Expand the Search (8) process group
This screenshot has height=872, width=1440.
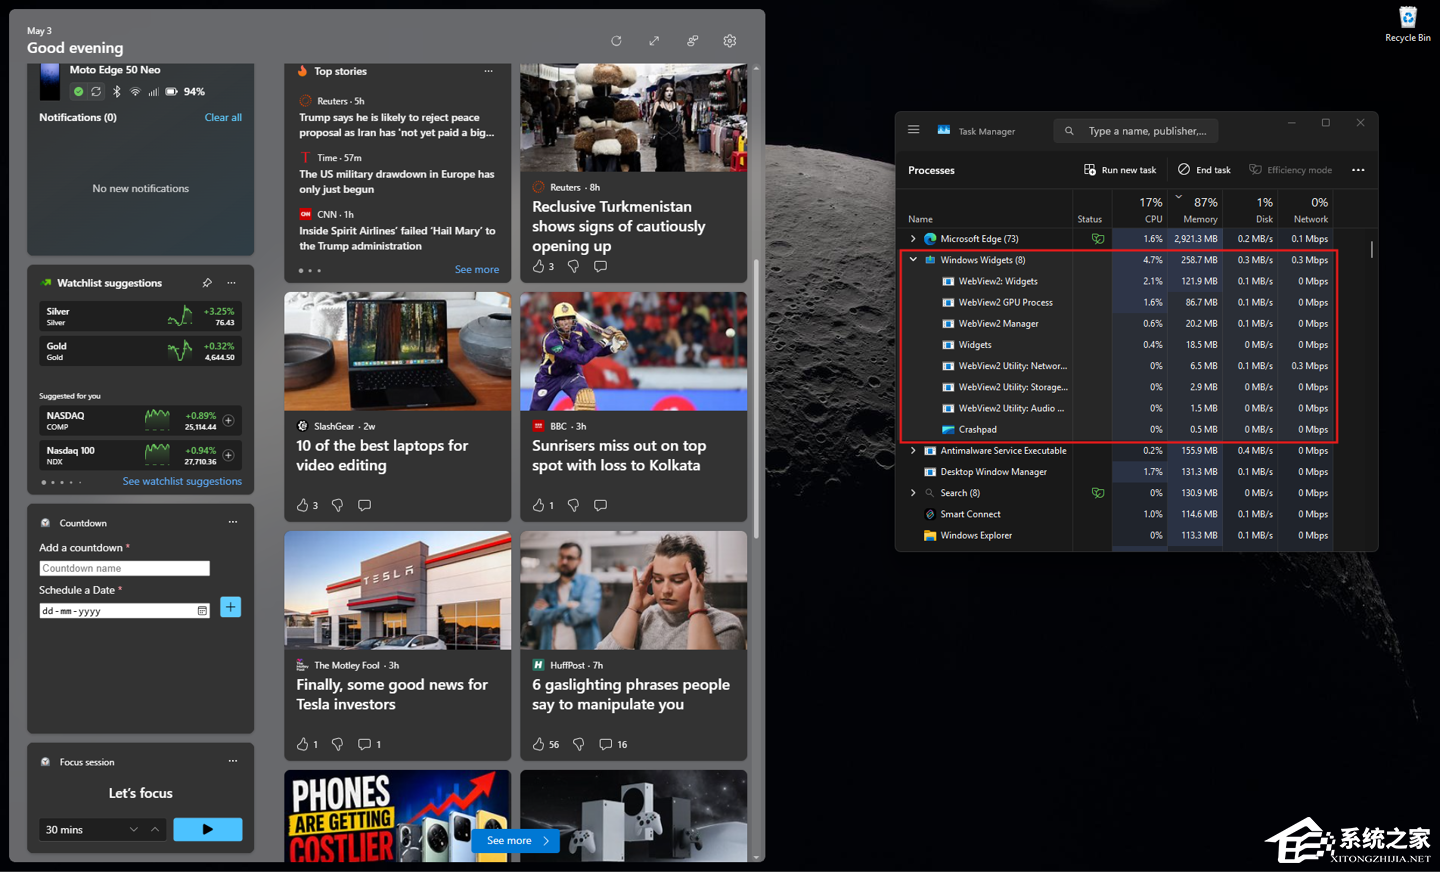click(x=913, y=493)
